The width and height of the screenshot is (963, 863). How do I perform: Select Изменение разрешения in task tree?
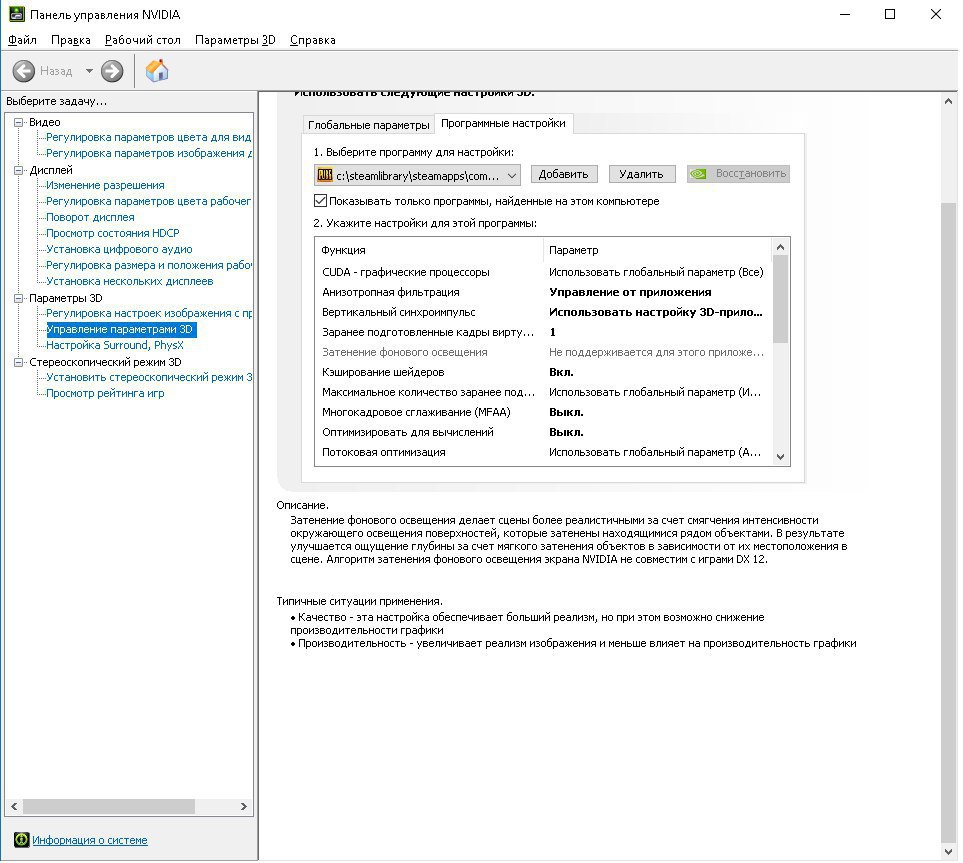[x=105, y=185]
